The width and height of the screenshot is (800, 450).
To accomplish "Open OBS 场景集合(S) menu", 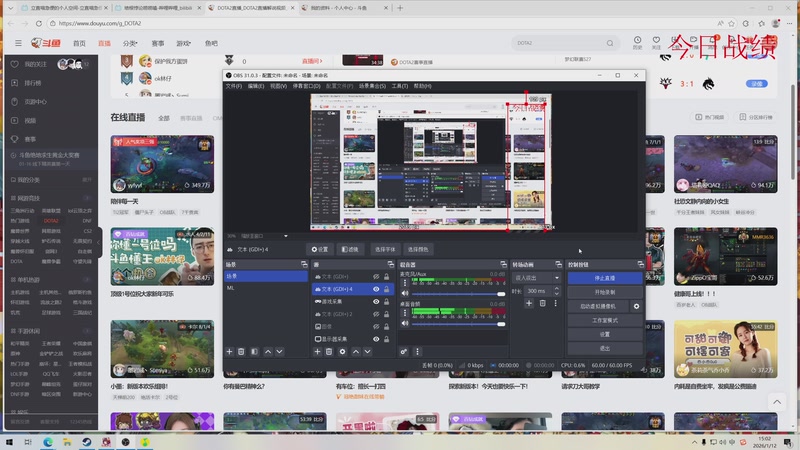I will coord(372,86).
